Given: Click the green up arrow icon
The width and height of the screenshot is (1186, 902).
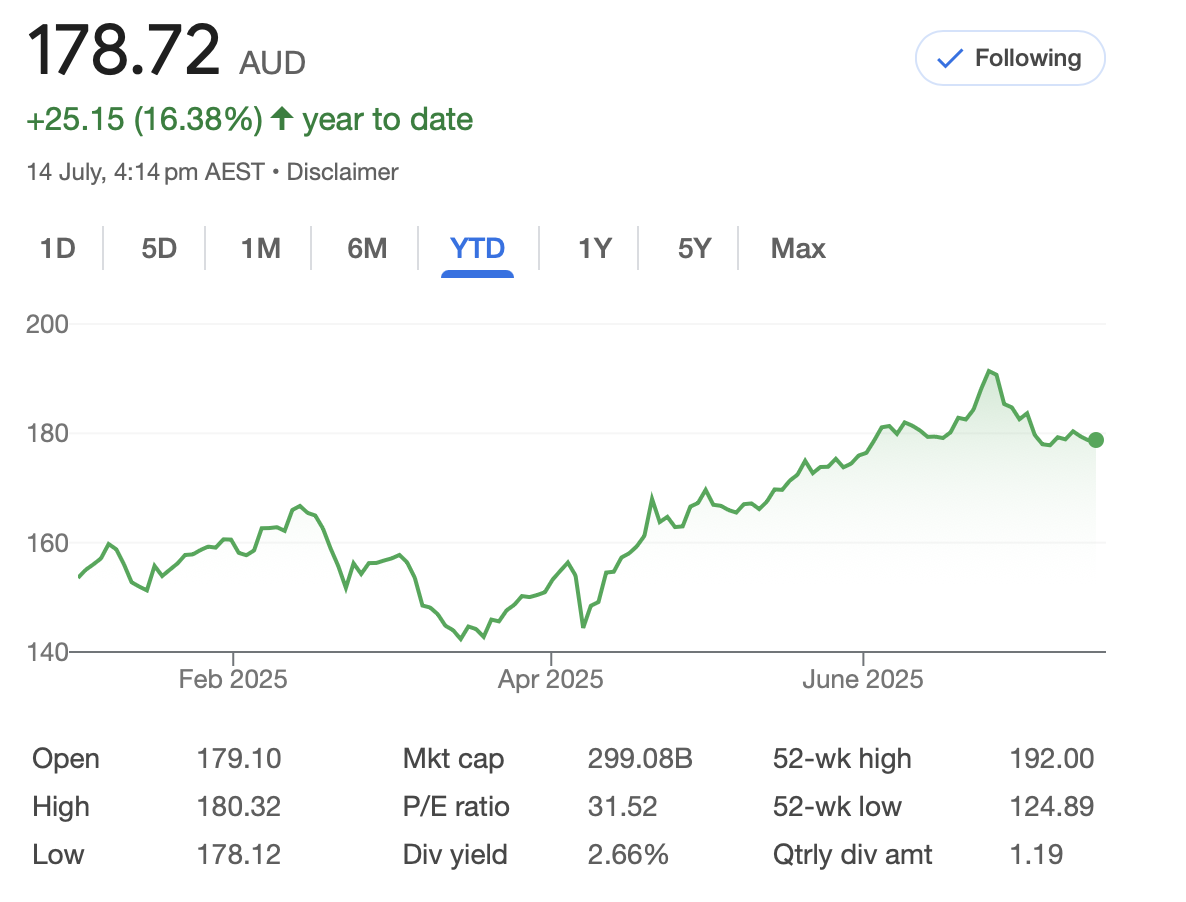Looking at the screenshot, I should (281, 119).
